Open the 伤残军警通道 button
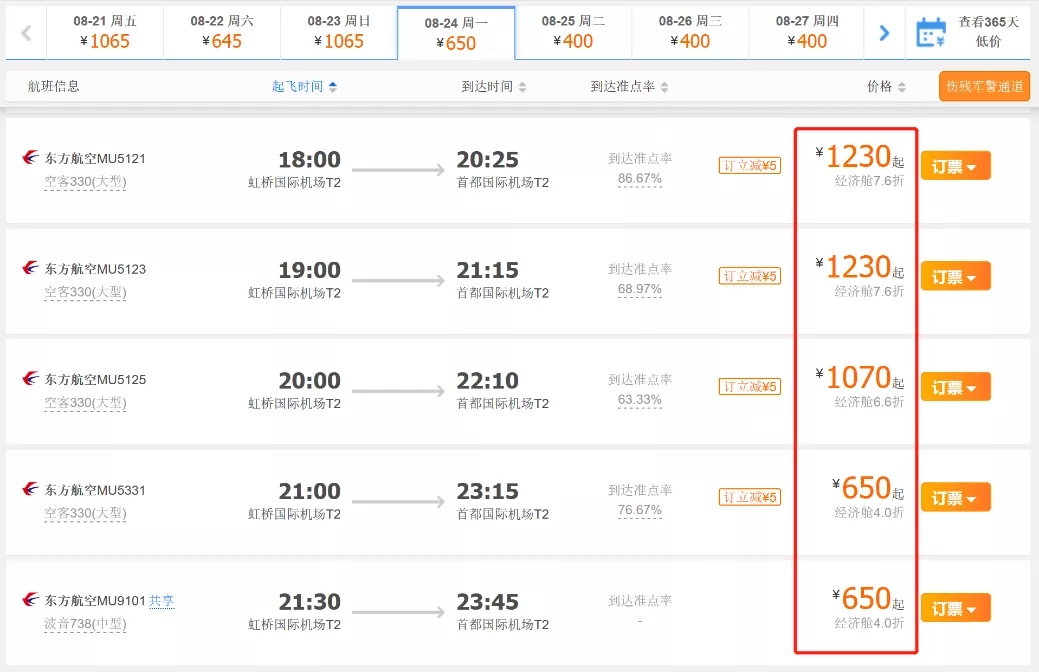The height and width of the screenshot is (672, 1039). click(x=984, y=86)
